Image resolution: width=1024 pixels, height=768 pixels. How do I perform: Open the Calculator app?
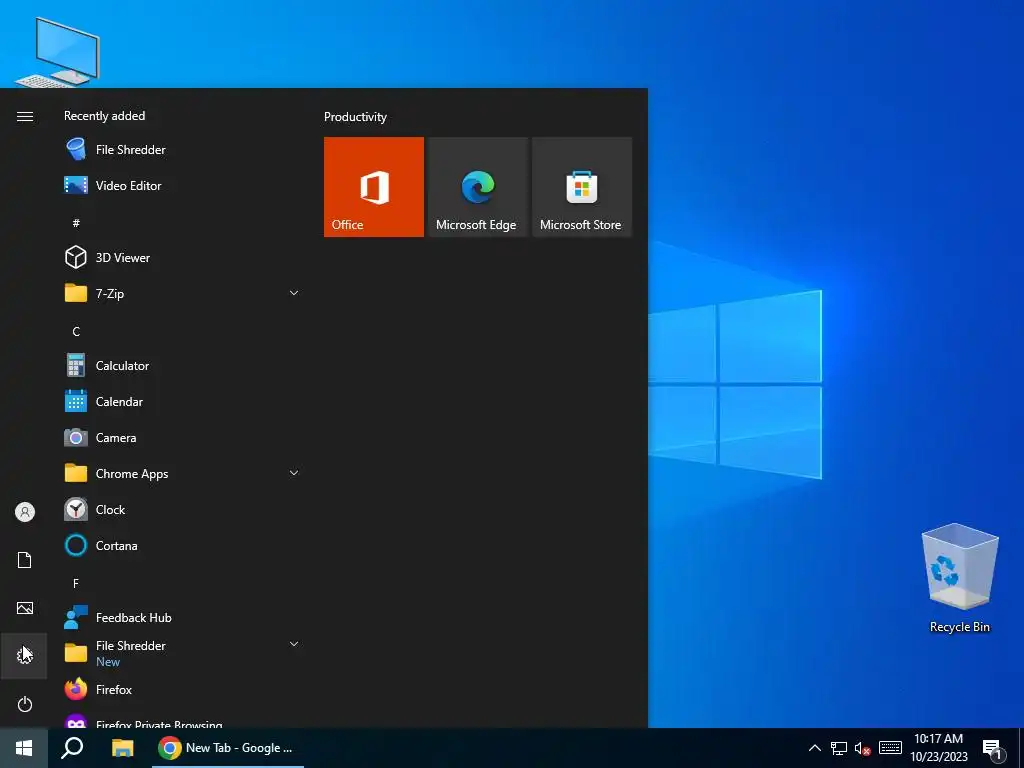(183, 366)
